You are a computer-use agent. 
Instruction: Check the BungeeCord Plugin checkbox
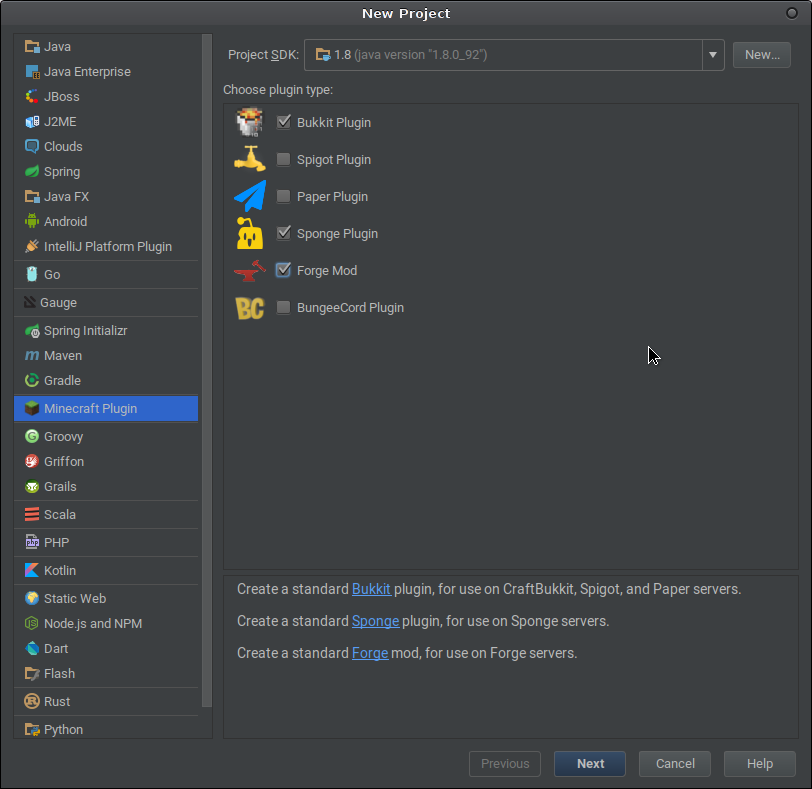pyautogui.click(x=283, y=308)
